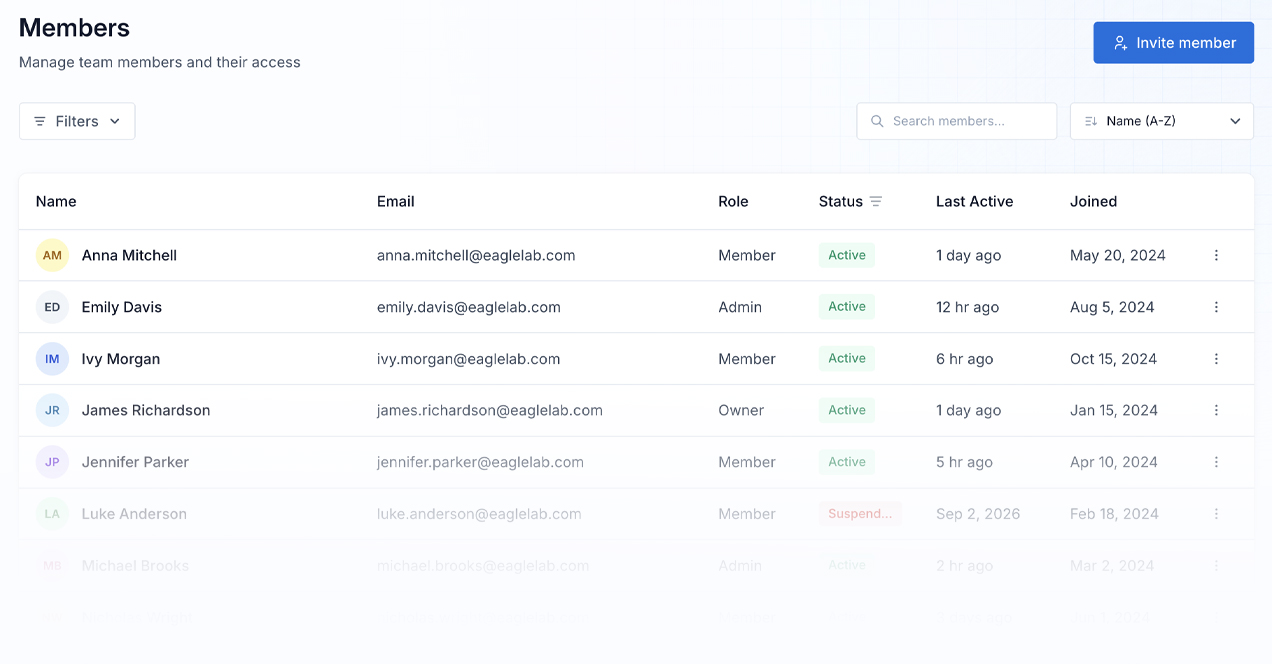Click last active value 12 hr ago
This screenshot has height=664, width=1272.
click(967, 307)
